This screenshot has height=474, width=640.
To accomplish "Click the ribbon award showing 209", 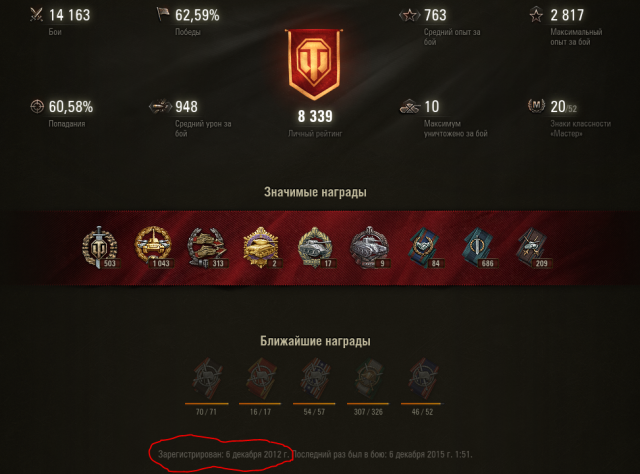I will (533, 247).
